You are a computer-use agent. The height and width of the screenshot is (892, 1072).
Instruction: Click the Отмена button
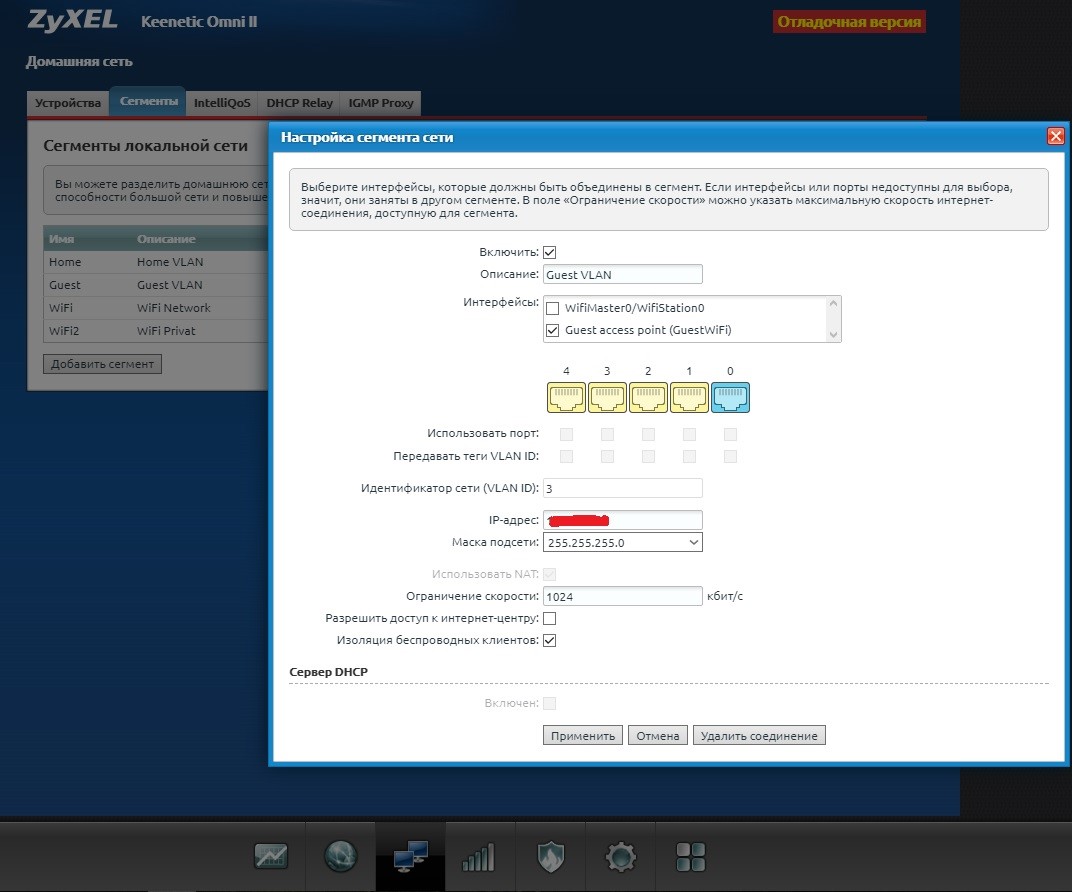pos(658,735)
